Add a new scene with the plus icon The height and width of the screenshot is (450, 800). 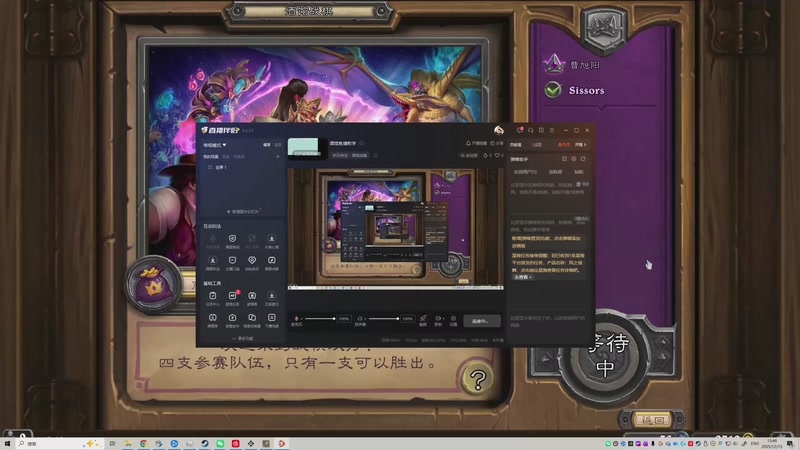278,157
